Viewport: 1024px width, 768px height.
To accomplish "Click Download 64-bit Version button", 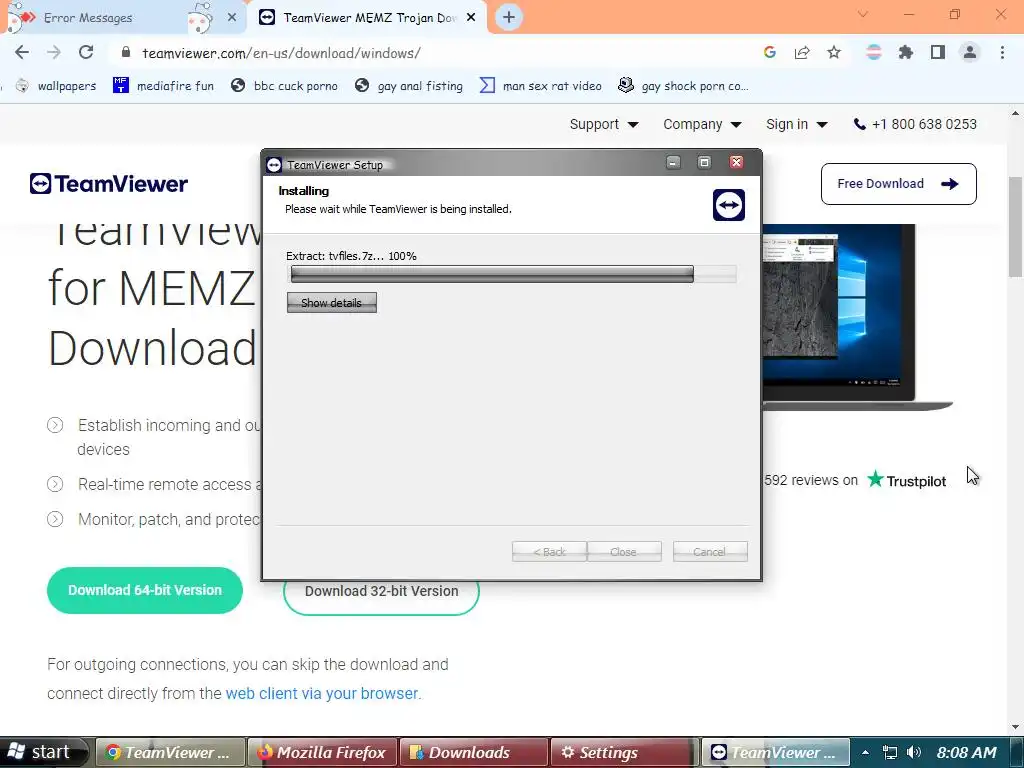I will (145, 590).
